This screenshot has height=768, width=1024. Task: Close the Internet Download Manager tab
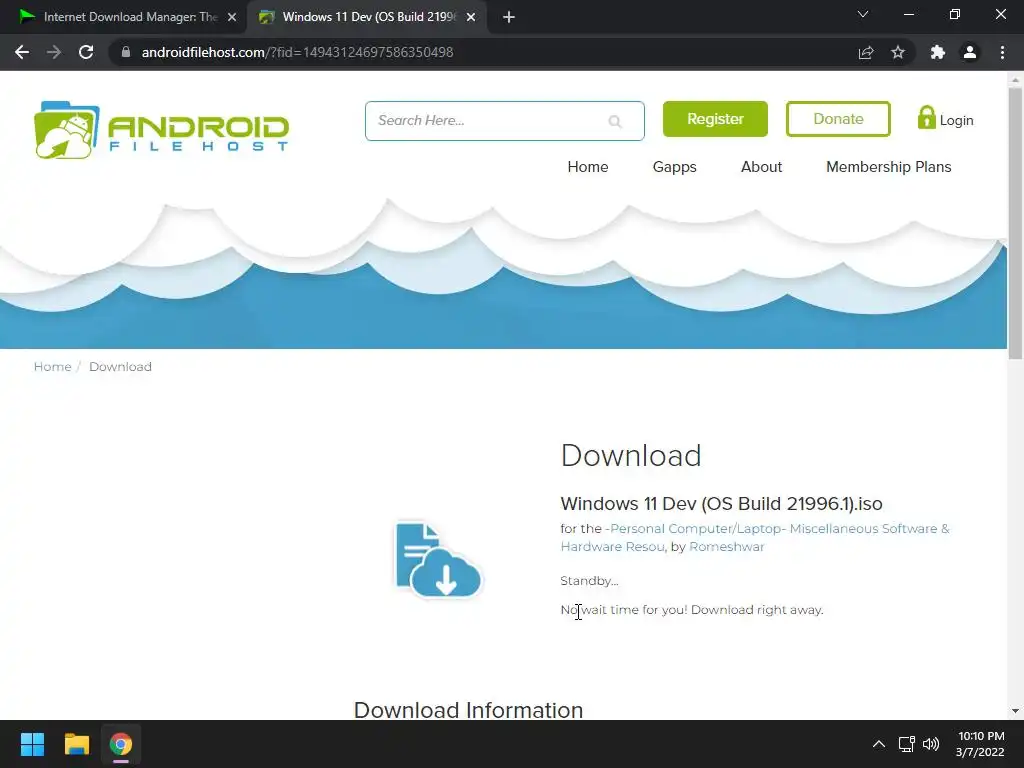tap(232, 17)
